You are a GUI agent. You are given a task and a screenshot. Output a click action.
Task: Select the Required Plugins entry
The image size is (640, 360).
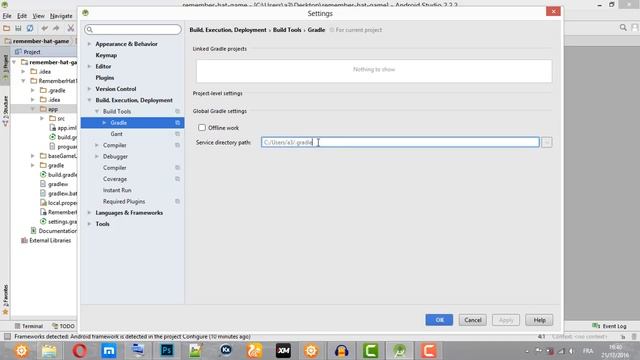coord(124,201)
